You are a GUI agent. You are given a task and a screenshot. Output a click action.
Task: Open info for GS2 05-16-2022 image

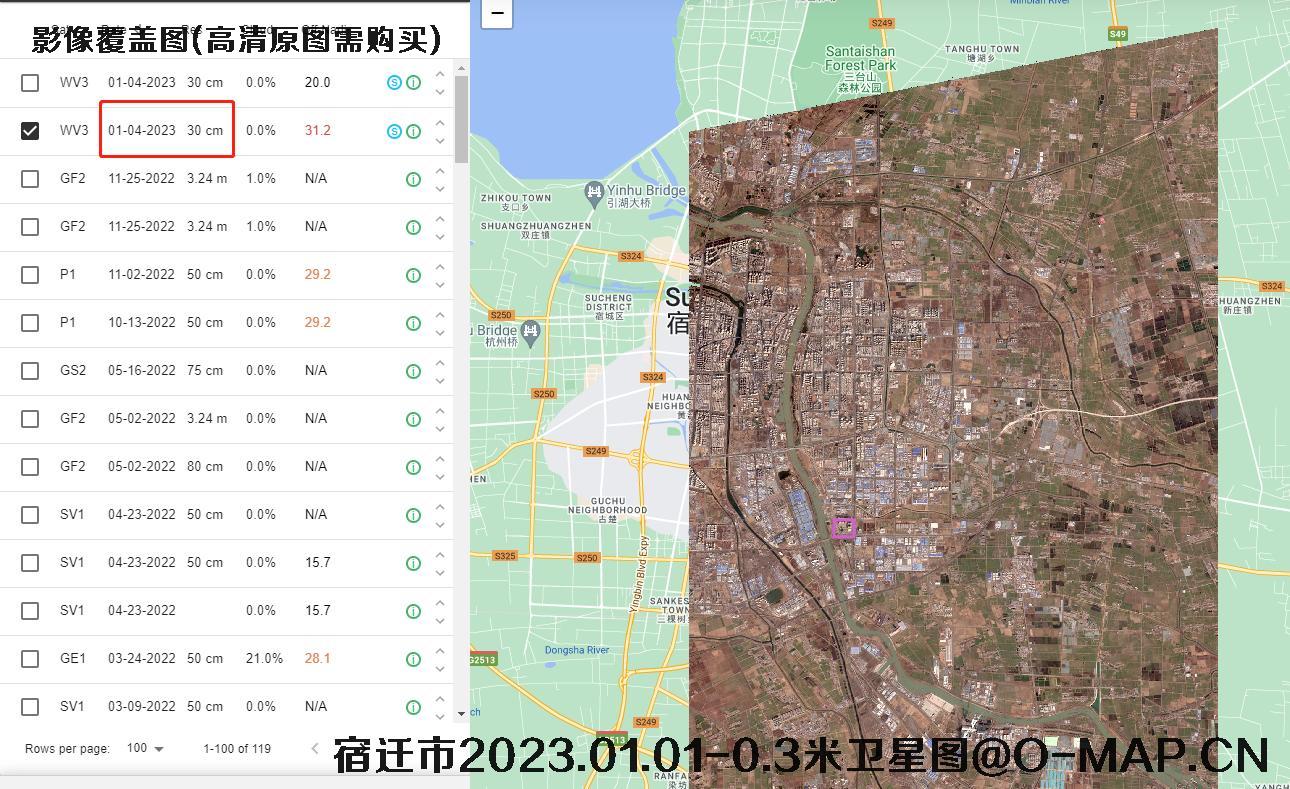(x=413, y=371)
